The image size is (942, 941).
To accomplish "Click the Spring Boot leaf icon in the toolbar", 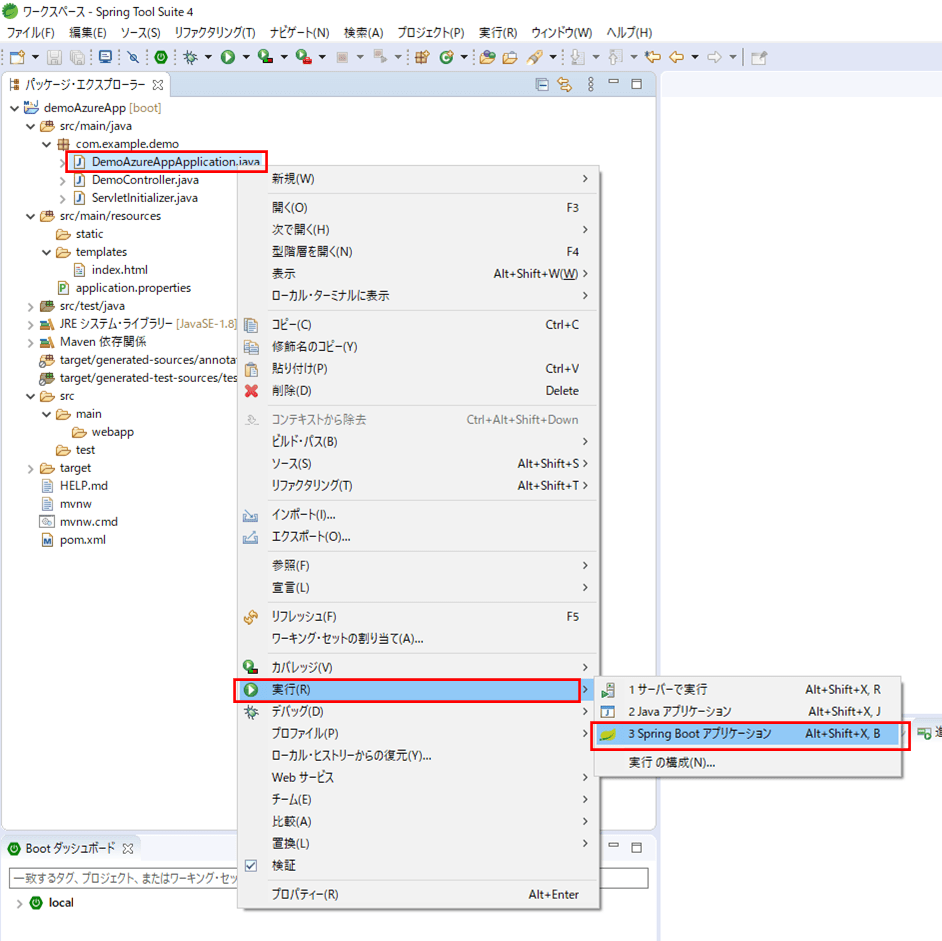I will coord(160,58).
